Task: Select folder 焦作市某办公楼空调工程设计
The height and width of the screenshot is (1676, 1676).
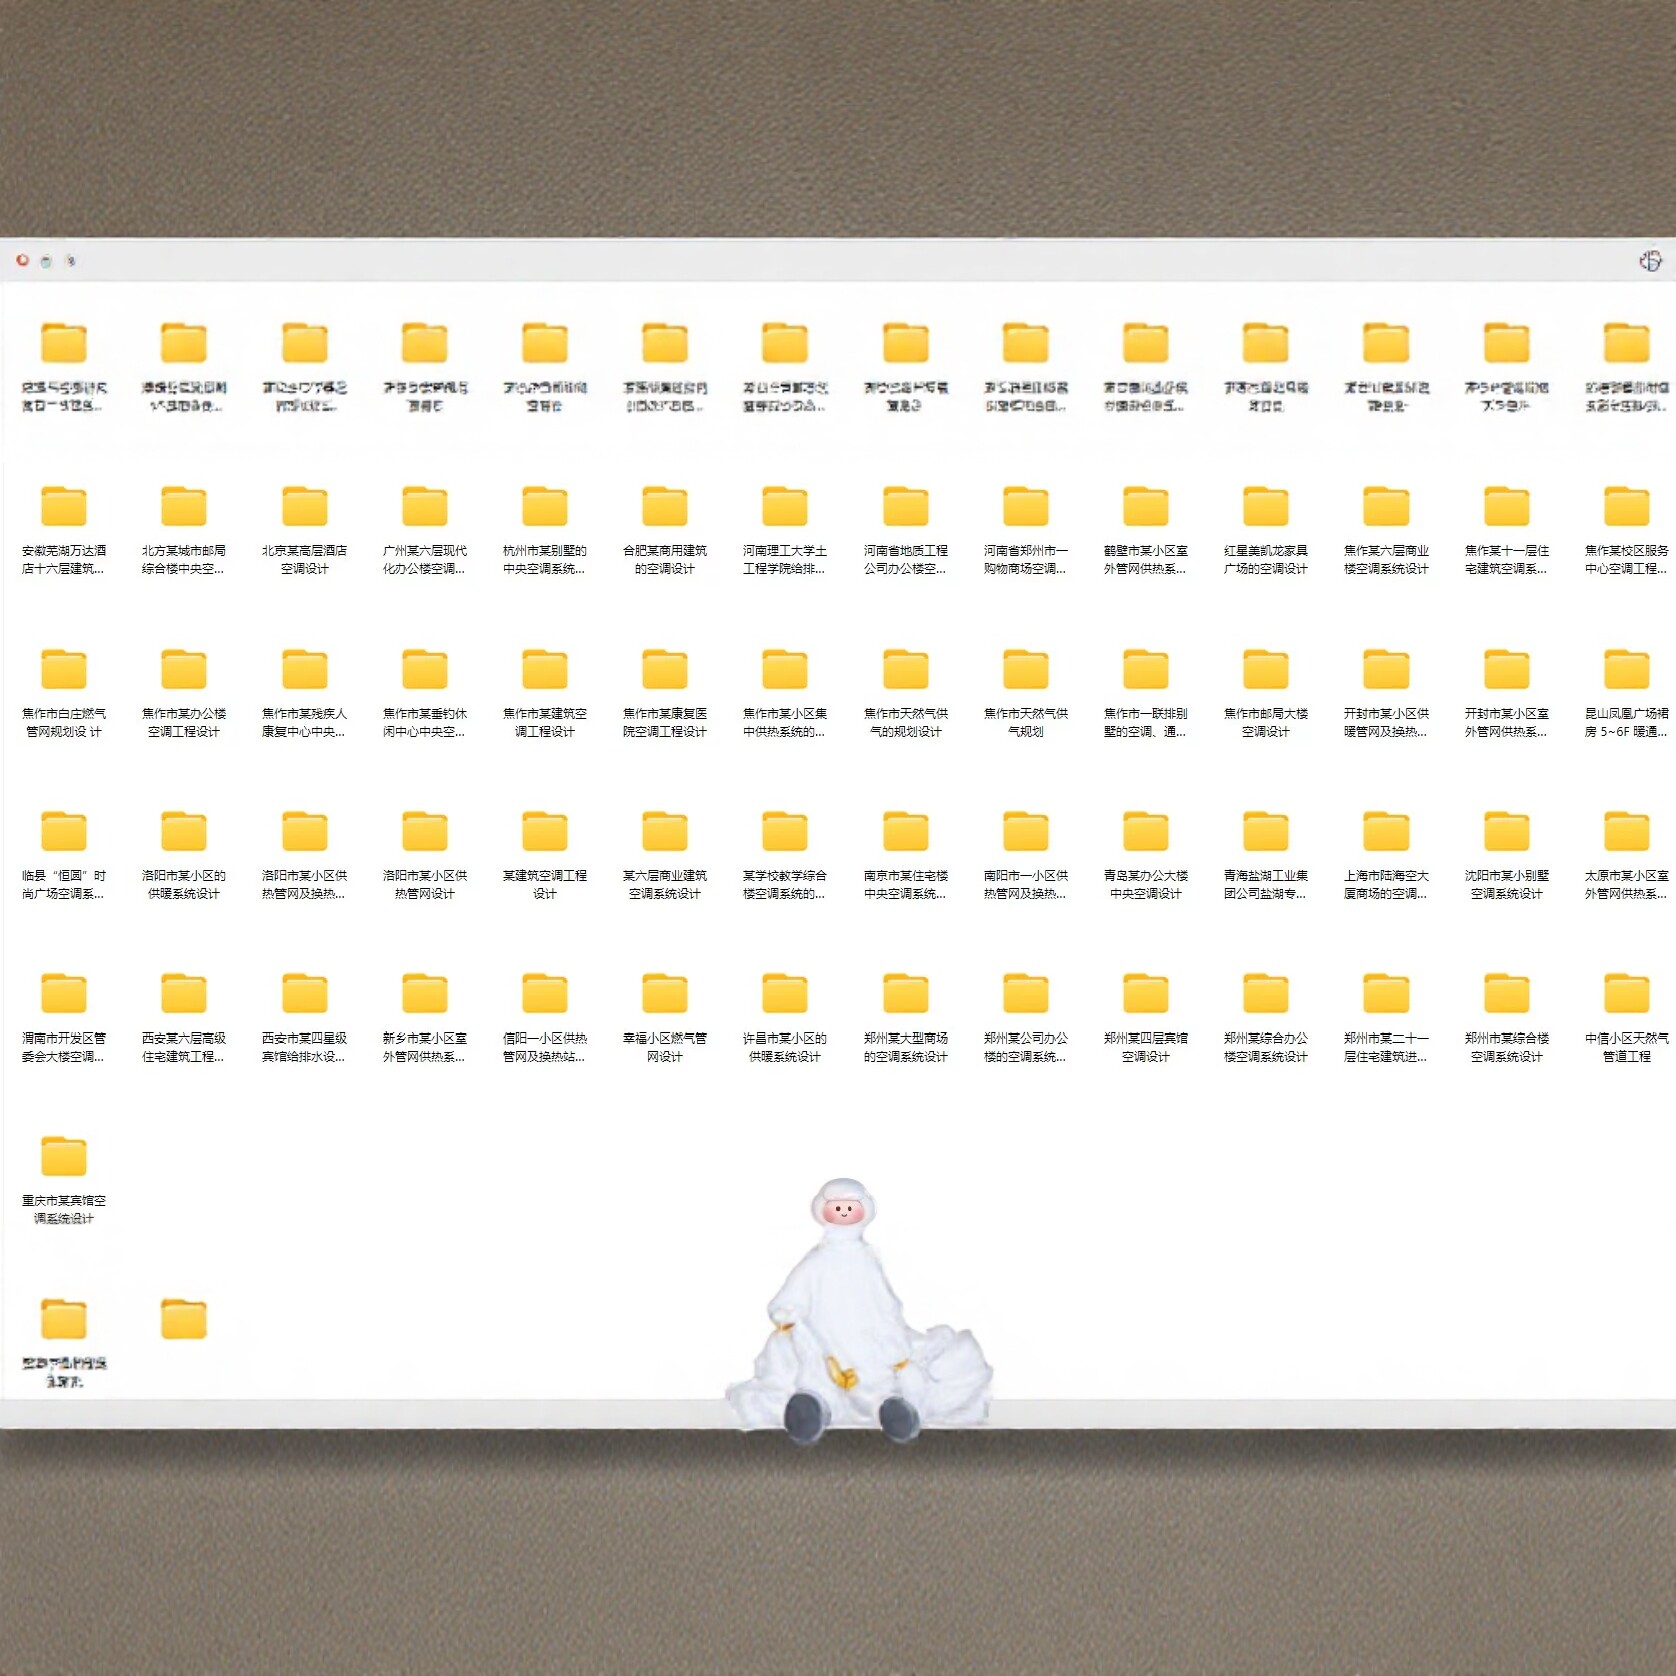Action: tap(184, 670)
